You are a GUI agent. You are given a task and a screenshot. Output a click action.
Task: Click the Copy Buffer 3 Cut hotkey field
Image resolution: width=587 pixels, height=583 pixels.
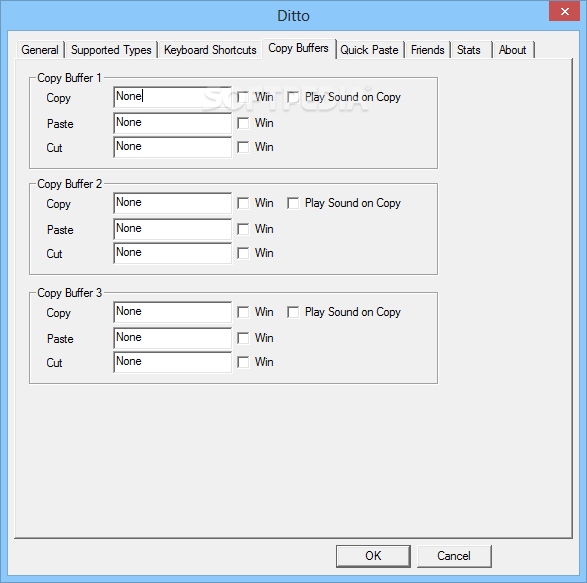[173, 362]
